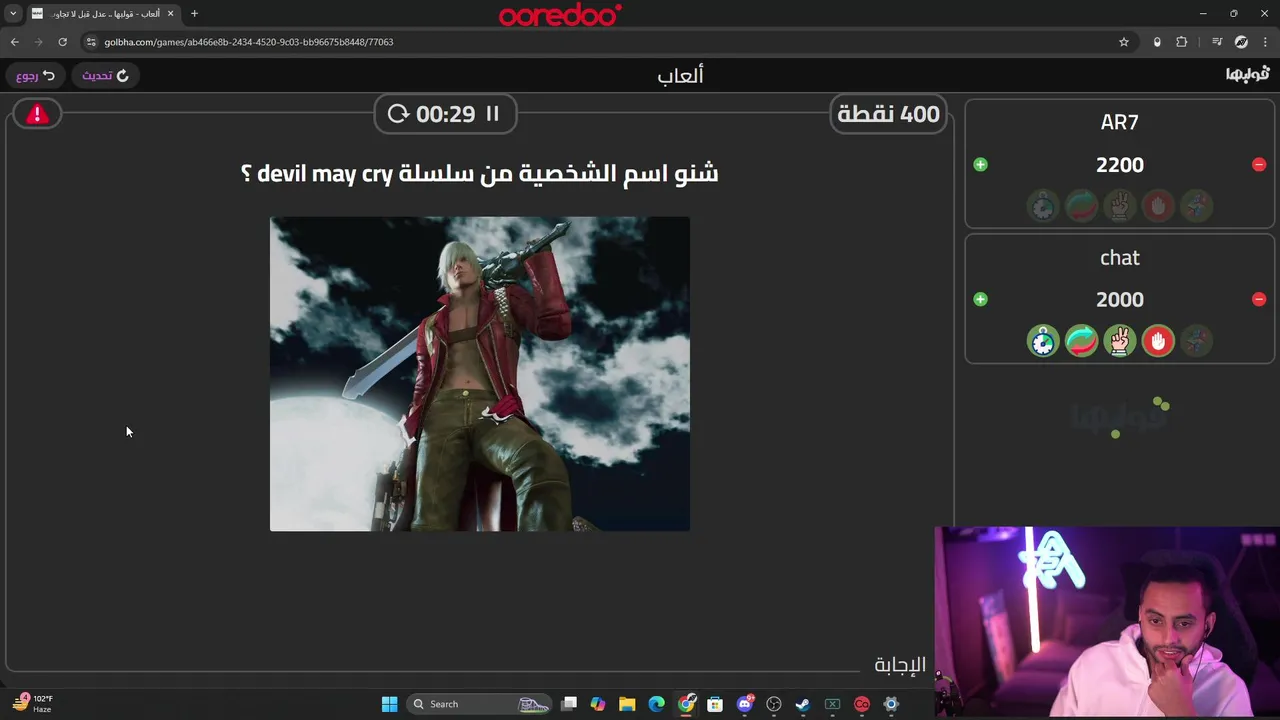The height and width of the screenshot is (720, 1280).
Task: Use chat team's stopwatch power-up
Action: (1043, 341)
